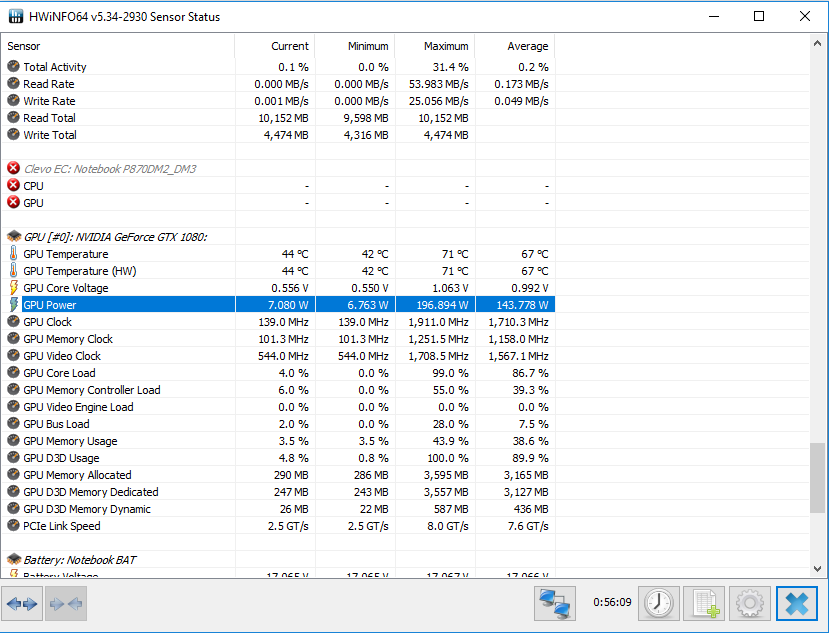The height and width of the screenshot is (633, 829).
Task: Click the thermometer icon of GPU Temperature
Action: 13,254
